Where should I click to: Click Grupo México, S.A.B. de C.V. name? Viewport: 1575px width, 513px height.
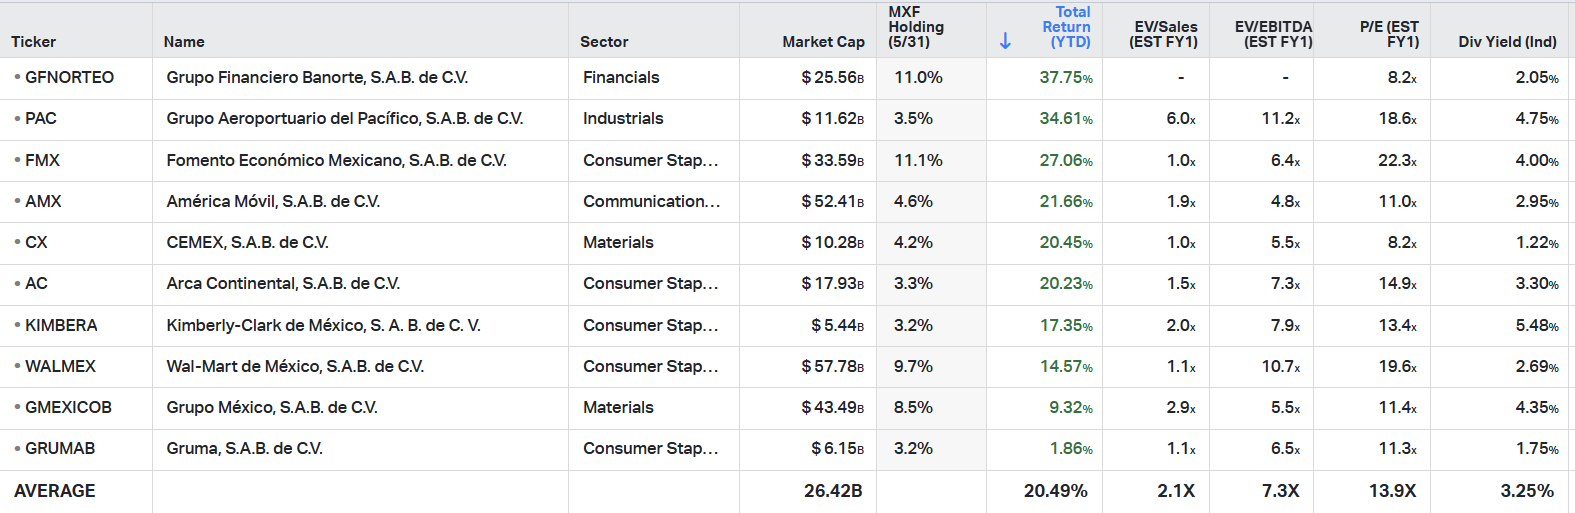(272, 407)
